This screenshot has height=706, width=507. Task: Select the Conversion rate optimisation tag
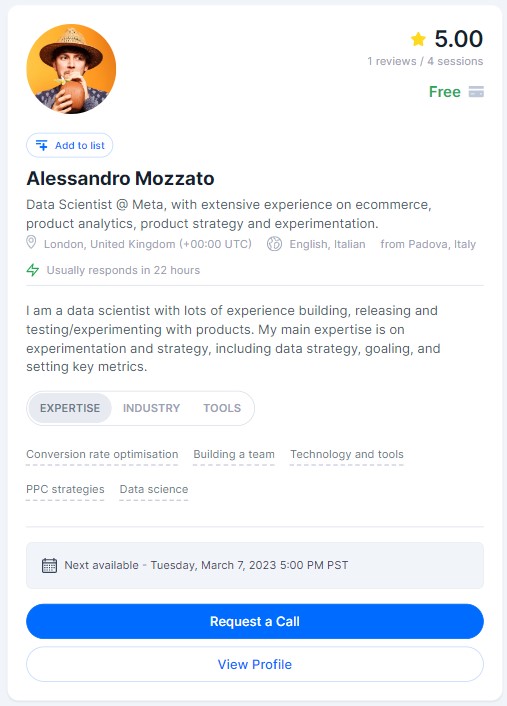click(x=102, y=454)
